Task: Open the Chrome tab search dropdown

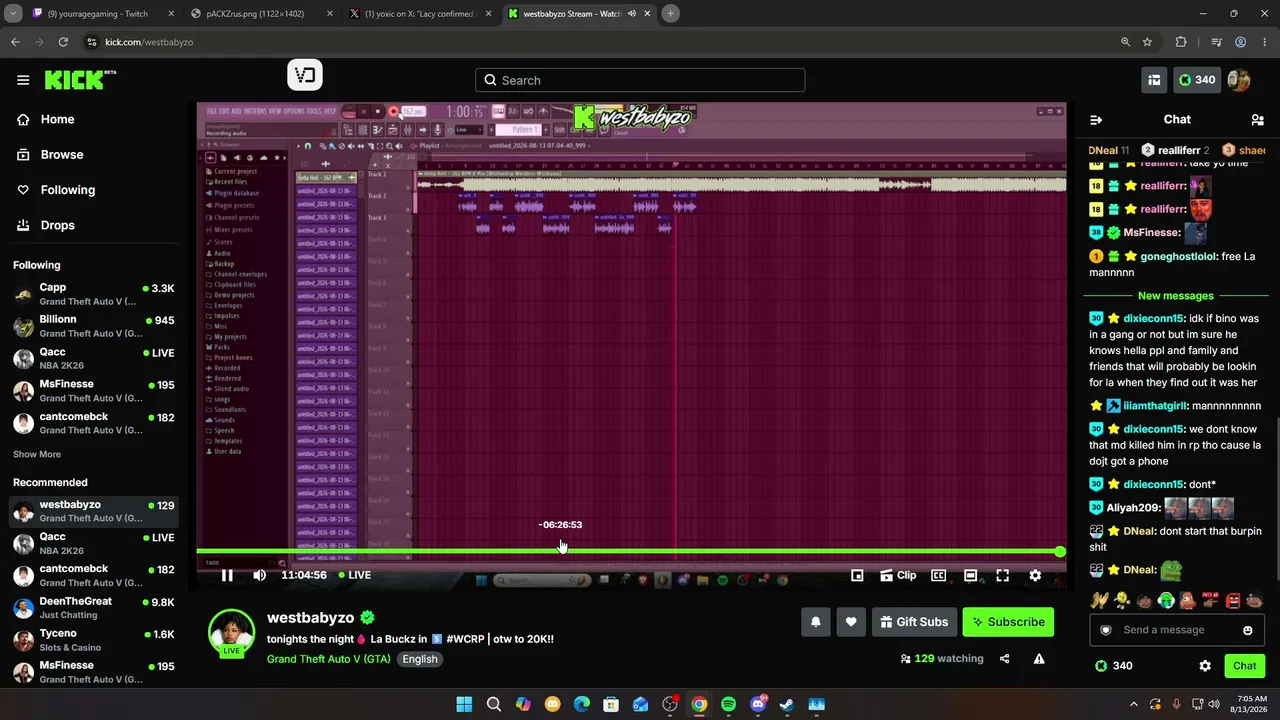Action: (13, 14)
